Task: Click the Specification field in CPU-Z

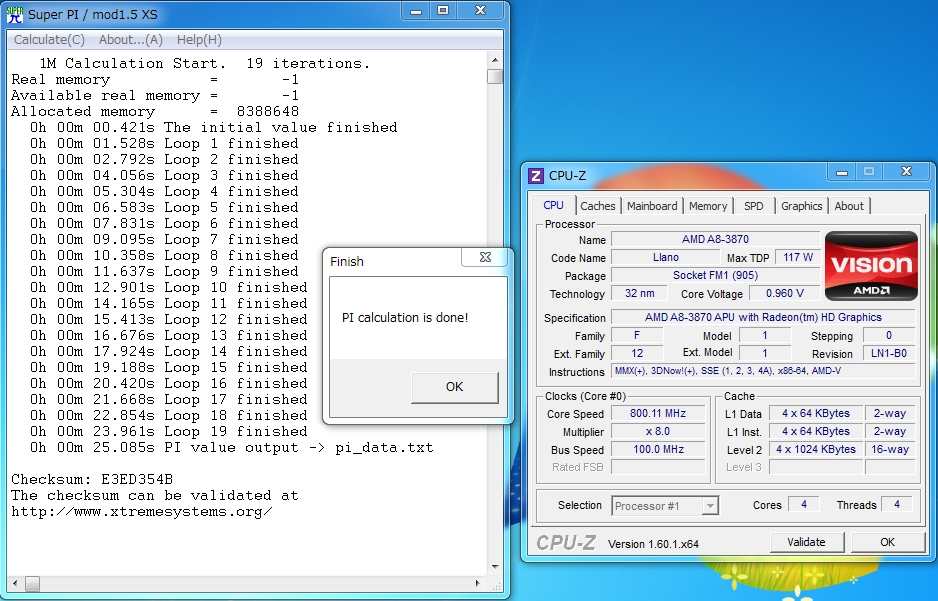Action: click(763, 317)
